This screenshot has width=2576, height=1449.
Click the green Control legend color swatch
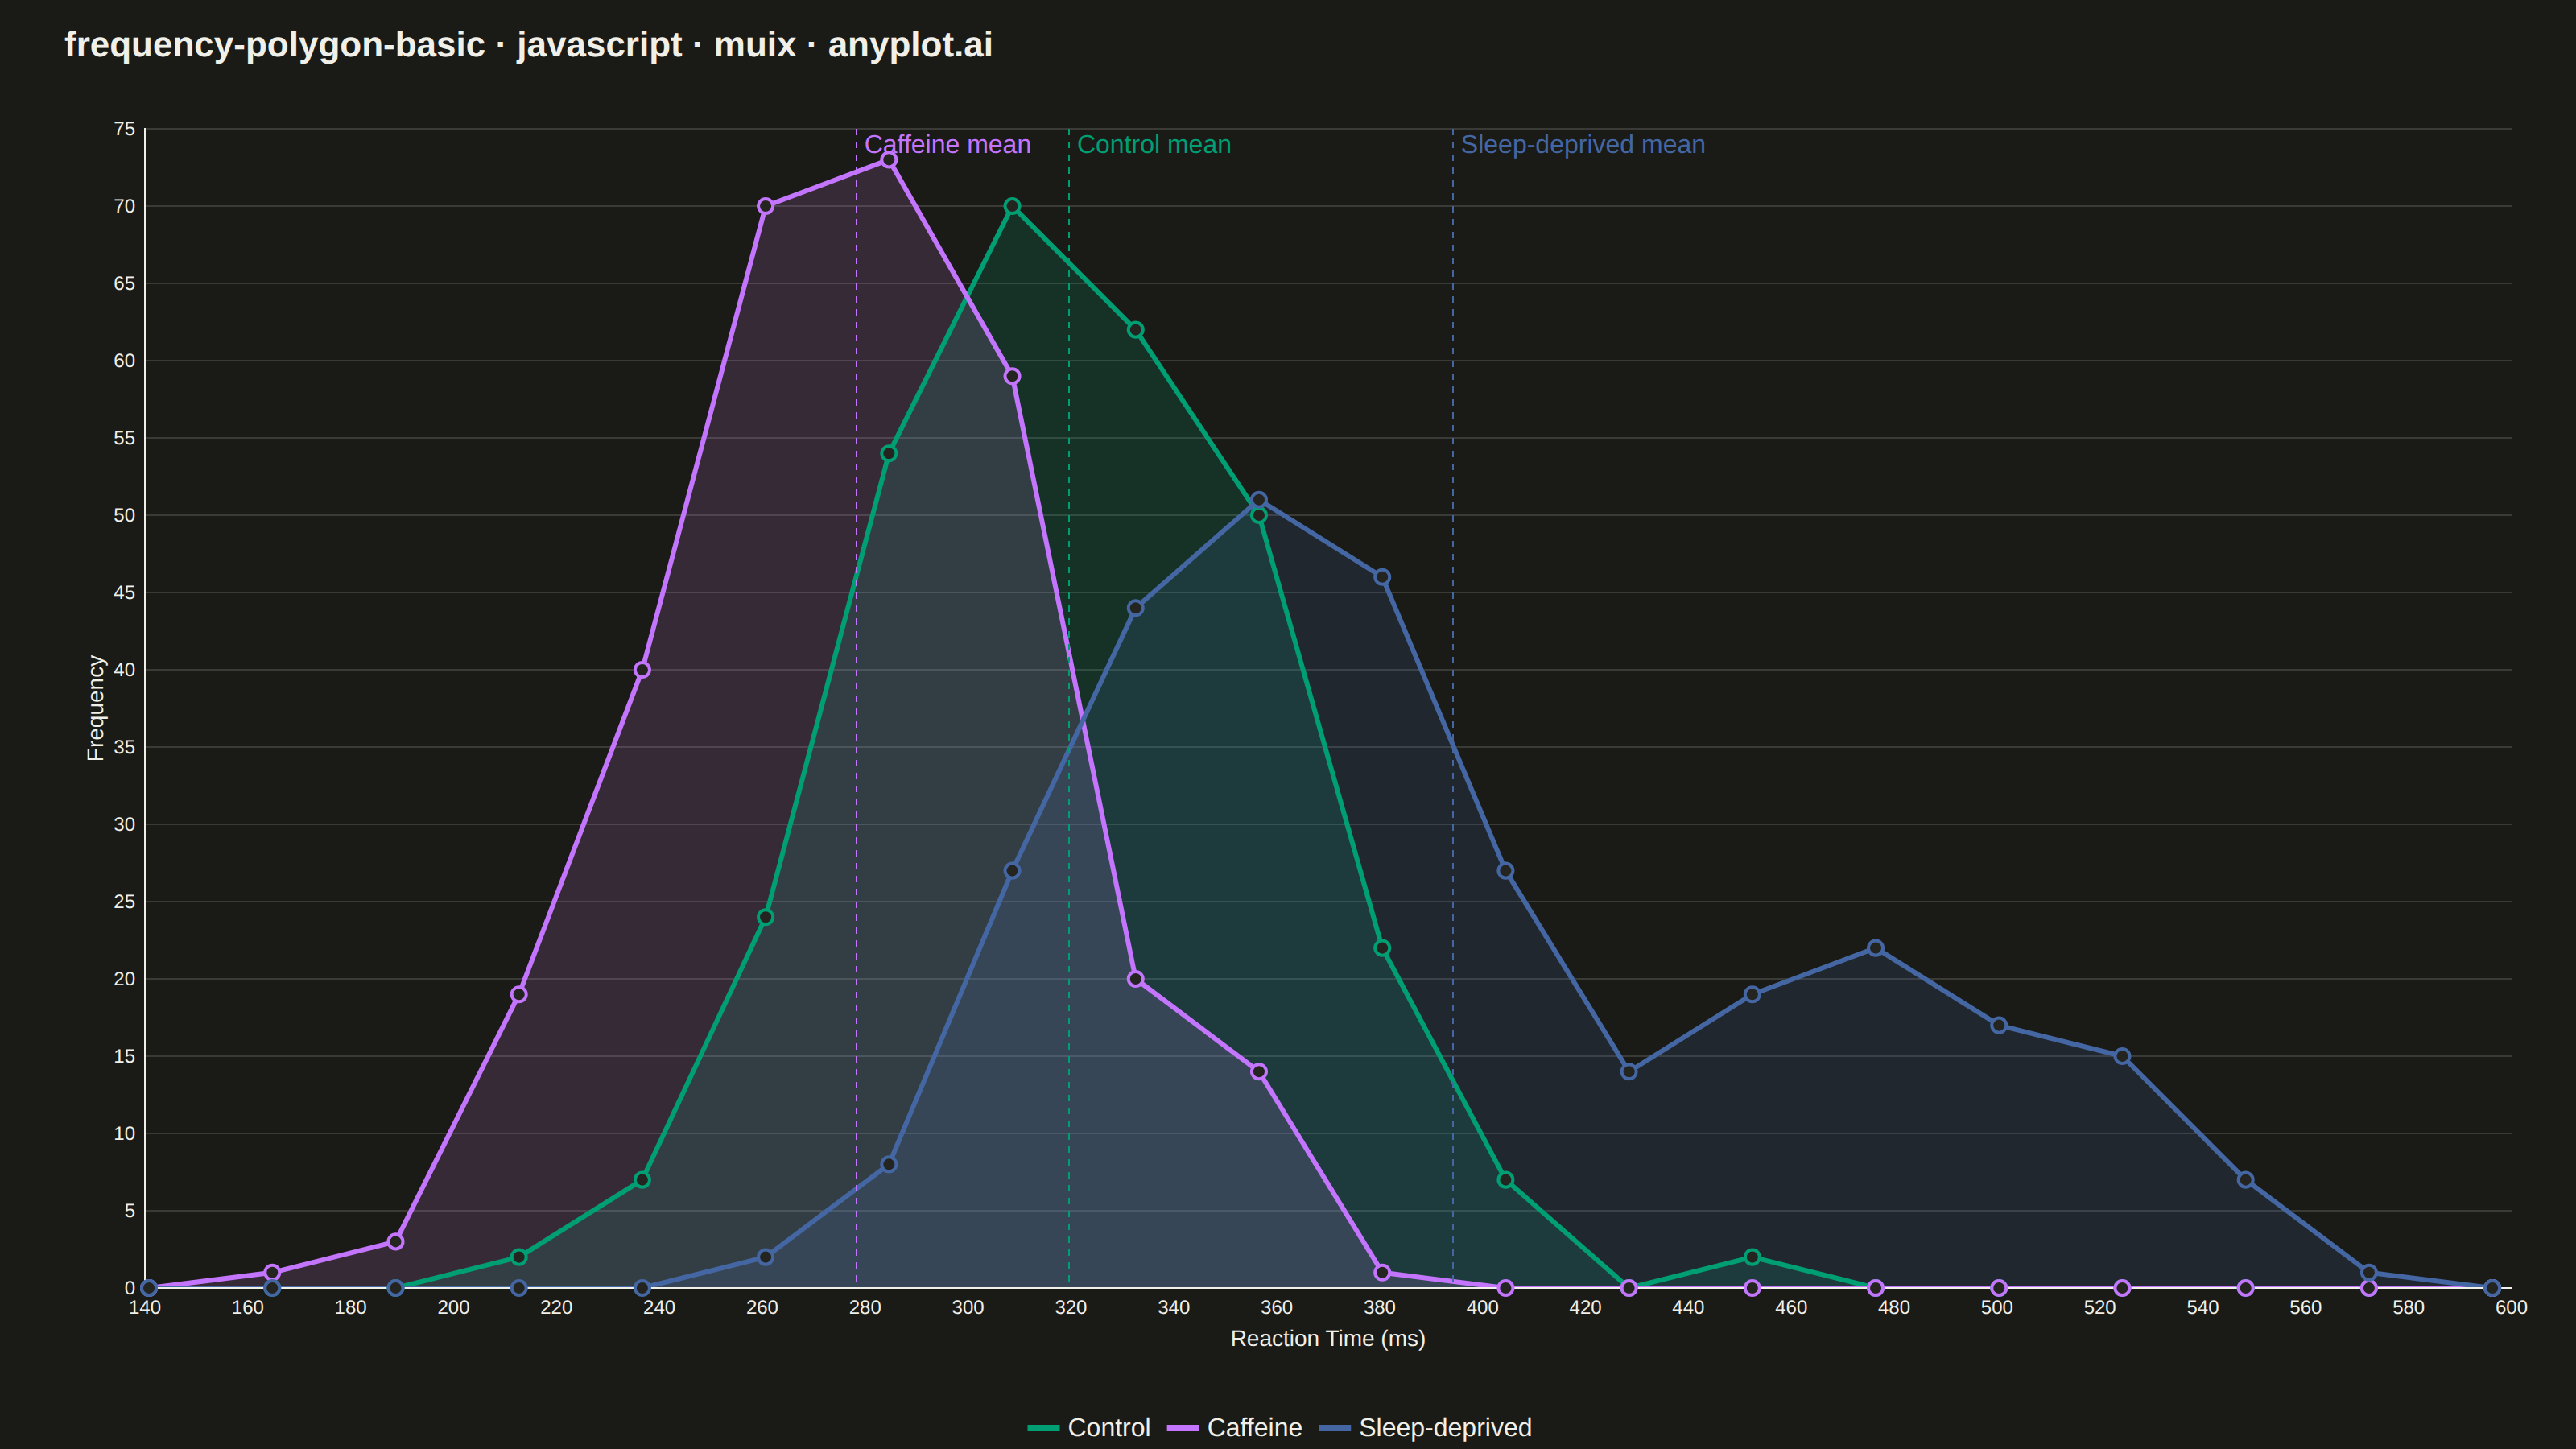point(1043,1428)
